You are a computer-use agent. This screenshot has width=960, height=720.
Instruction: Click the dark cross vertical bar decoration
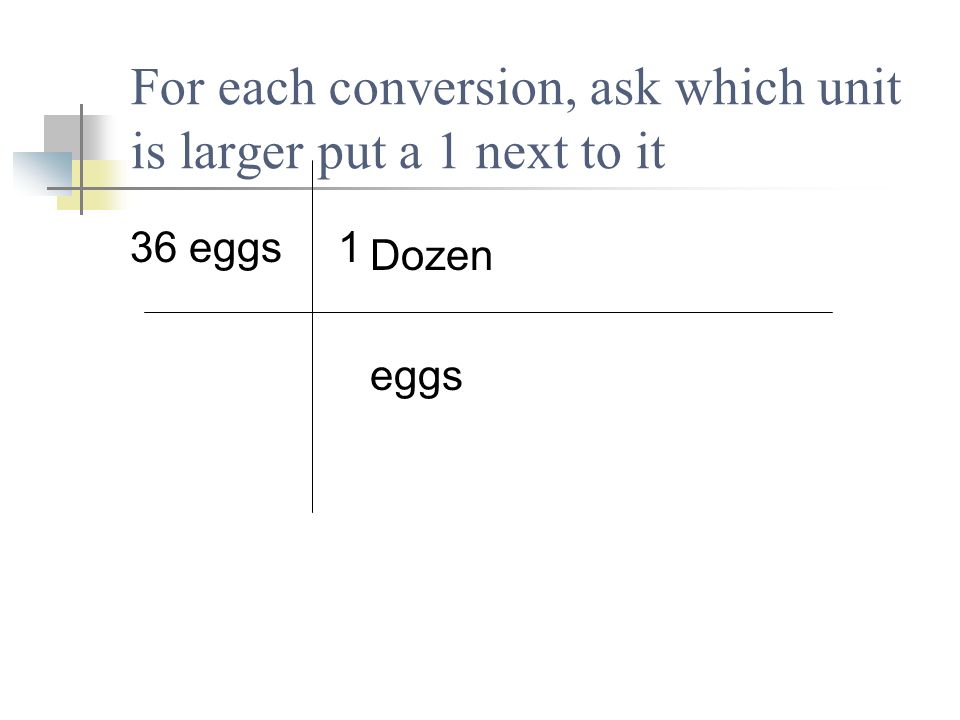tap(81, 159)
